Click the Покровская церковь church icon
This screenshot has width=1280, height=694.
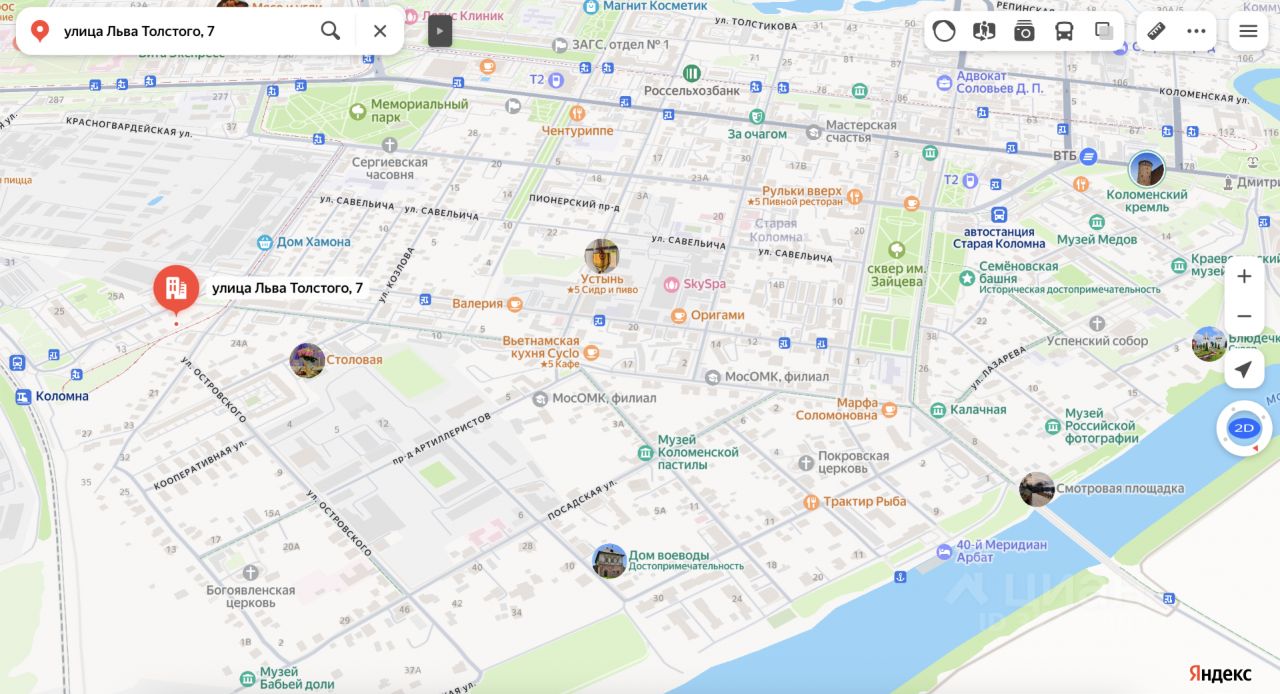(x=806, y=463)
